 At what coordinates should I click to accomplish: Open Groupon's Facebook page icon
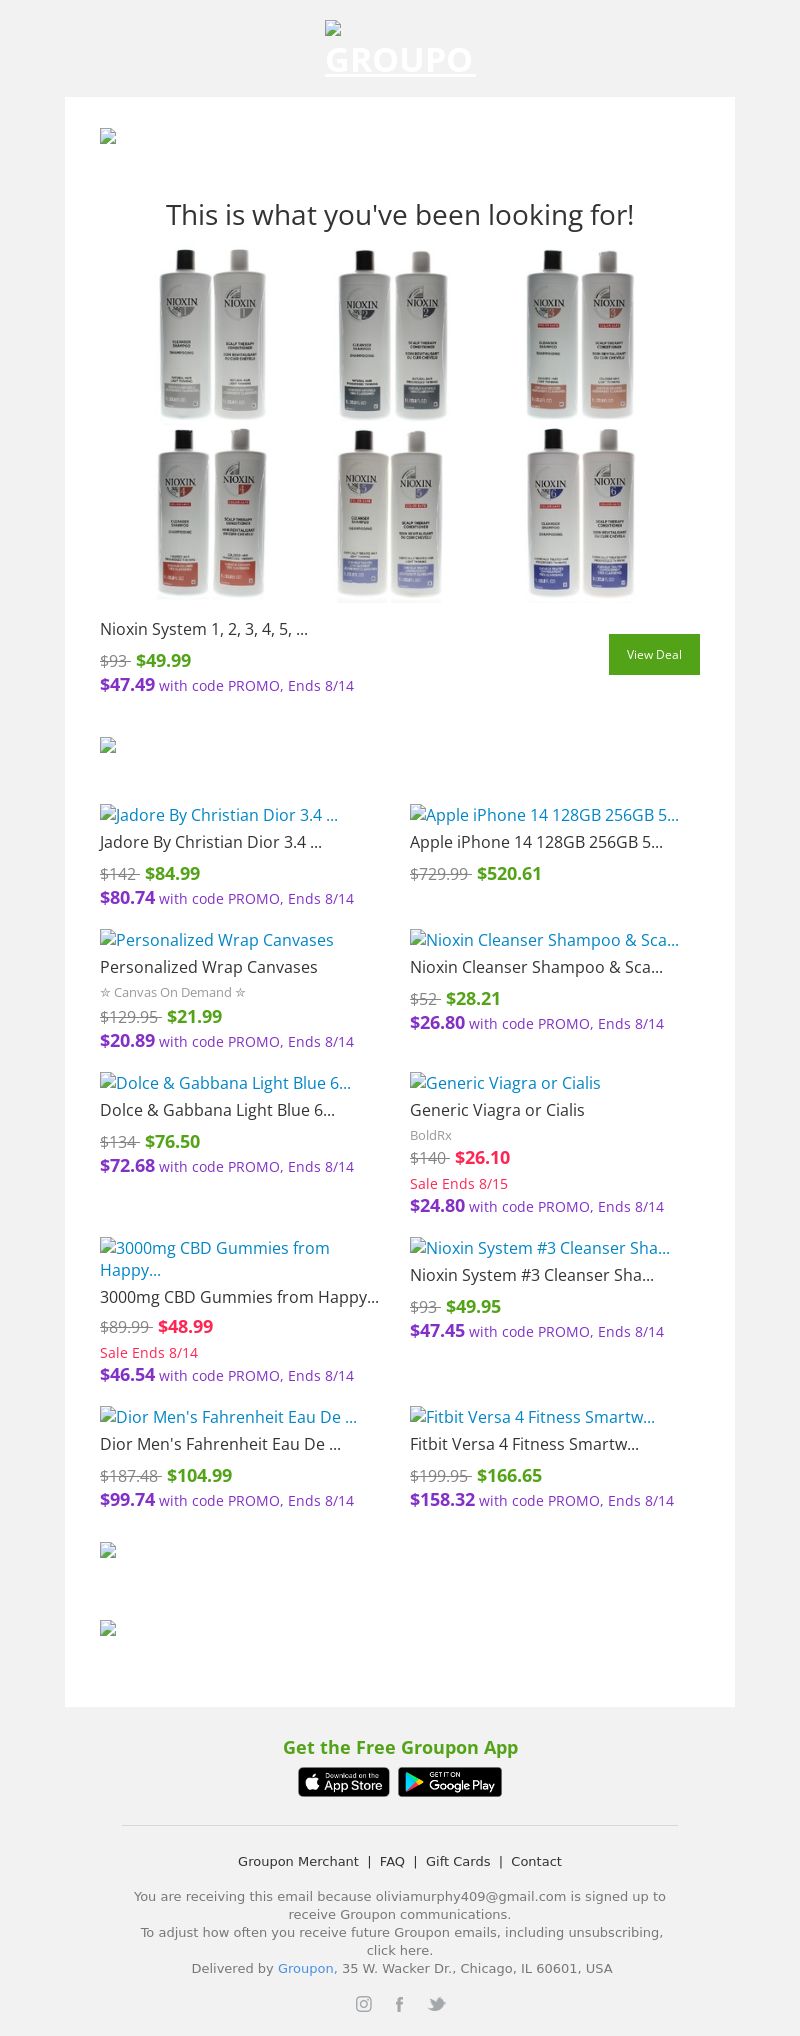(x=399, y=2004)
